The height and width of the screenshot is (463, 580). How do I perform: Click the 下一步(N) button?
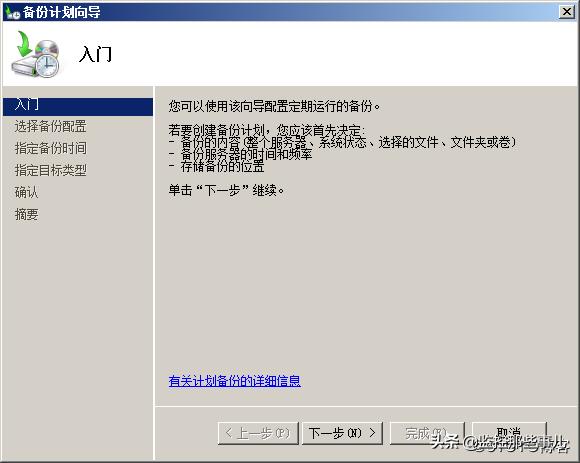point(342,433)
